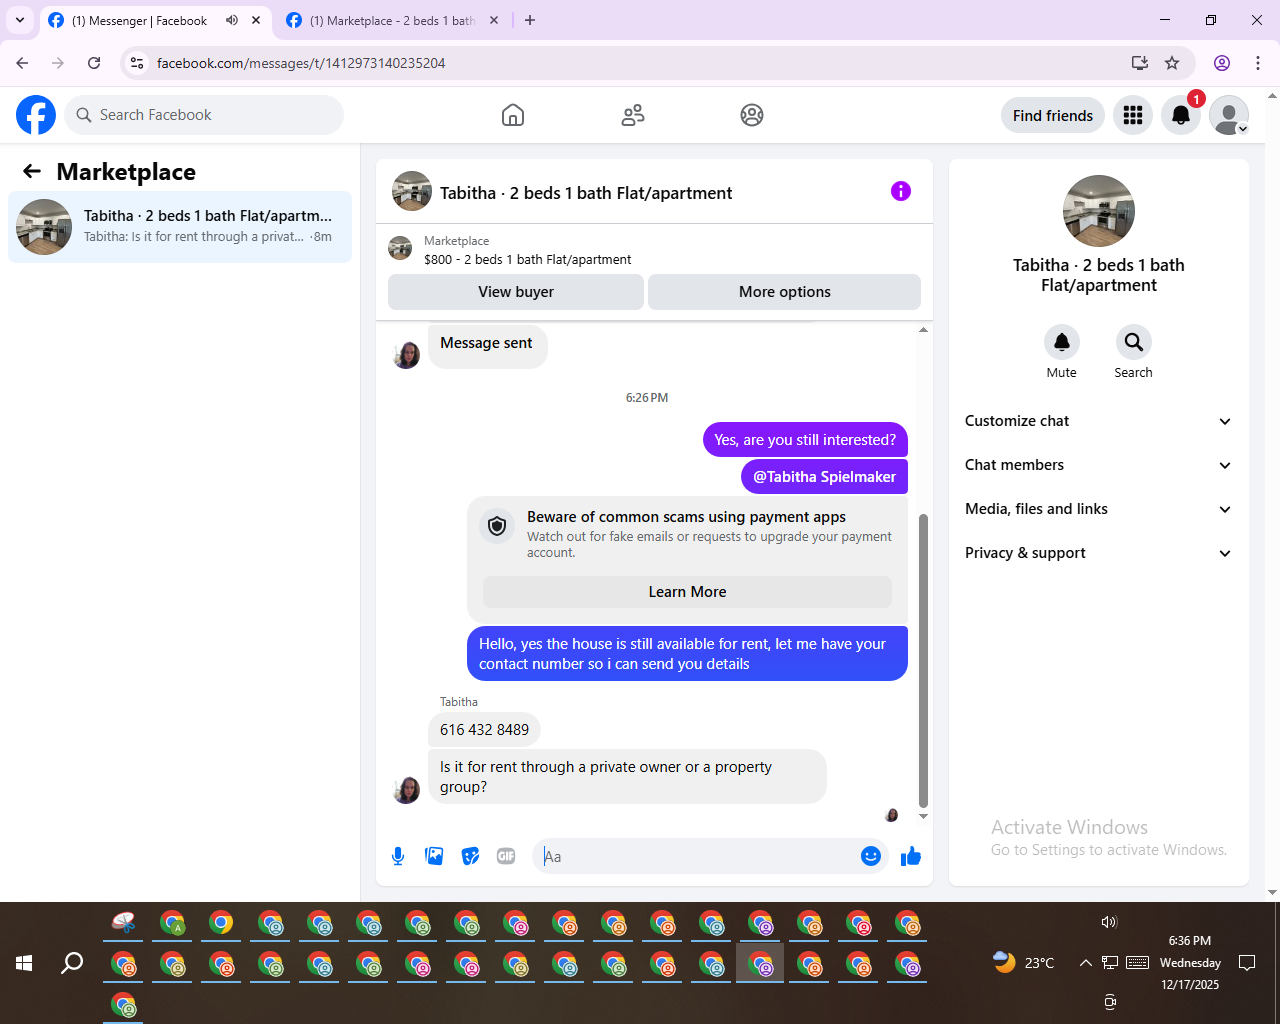1280x1024 pixels.
Task: View site information icon in address bar
Action: pos(137,63)
